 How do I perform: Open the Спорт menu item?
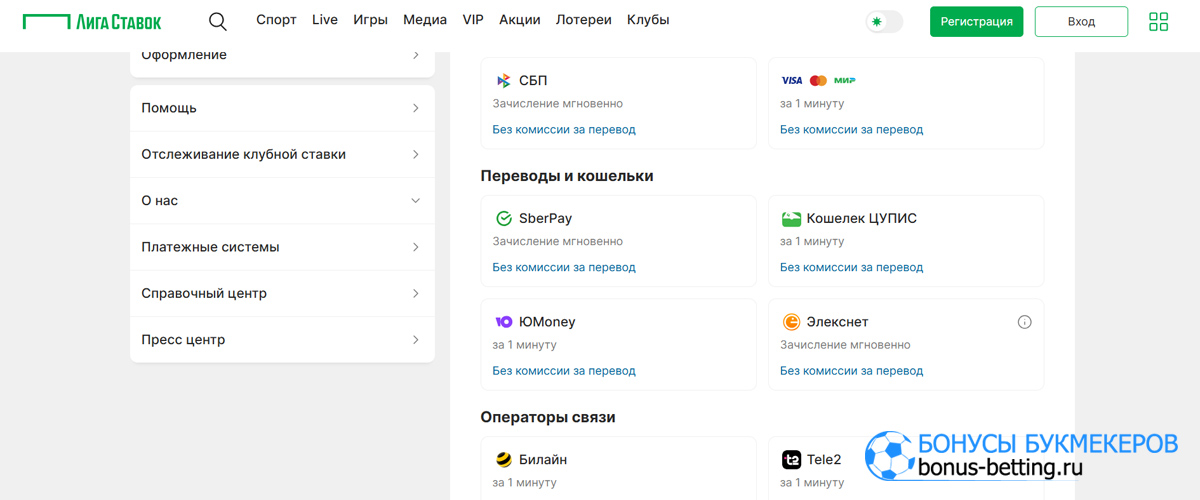[276, 20]
